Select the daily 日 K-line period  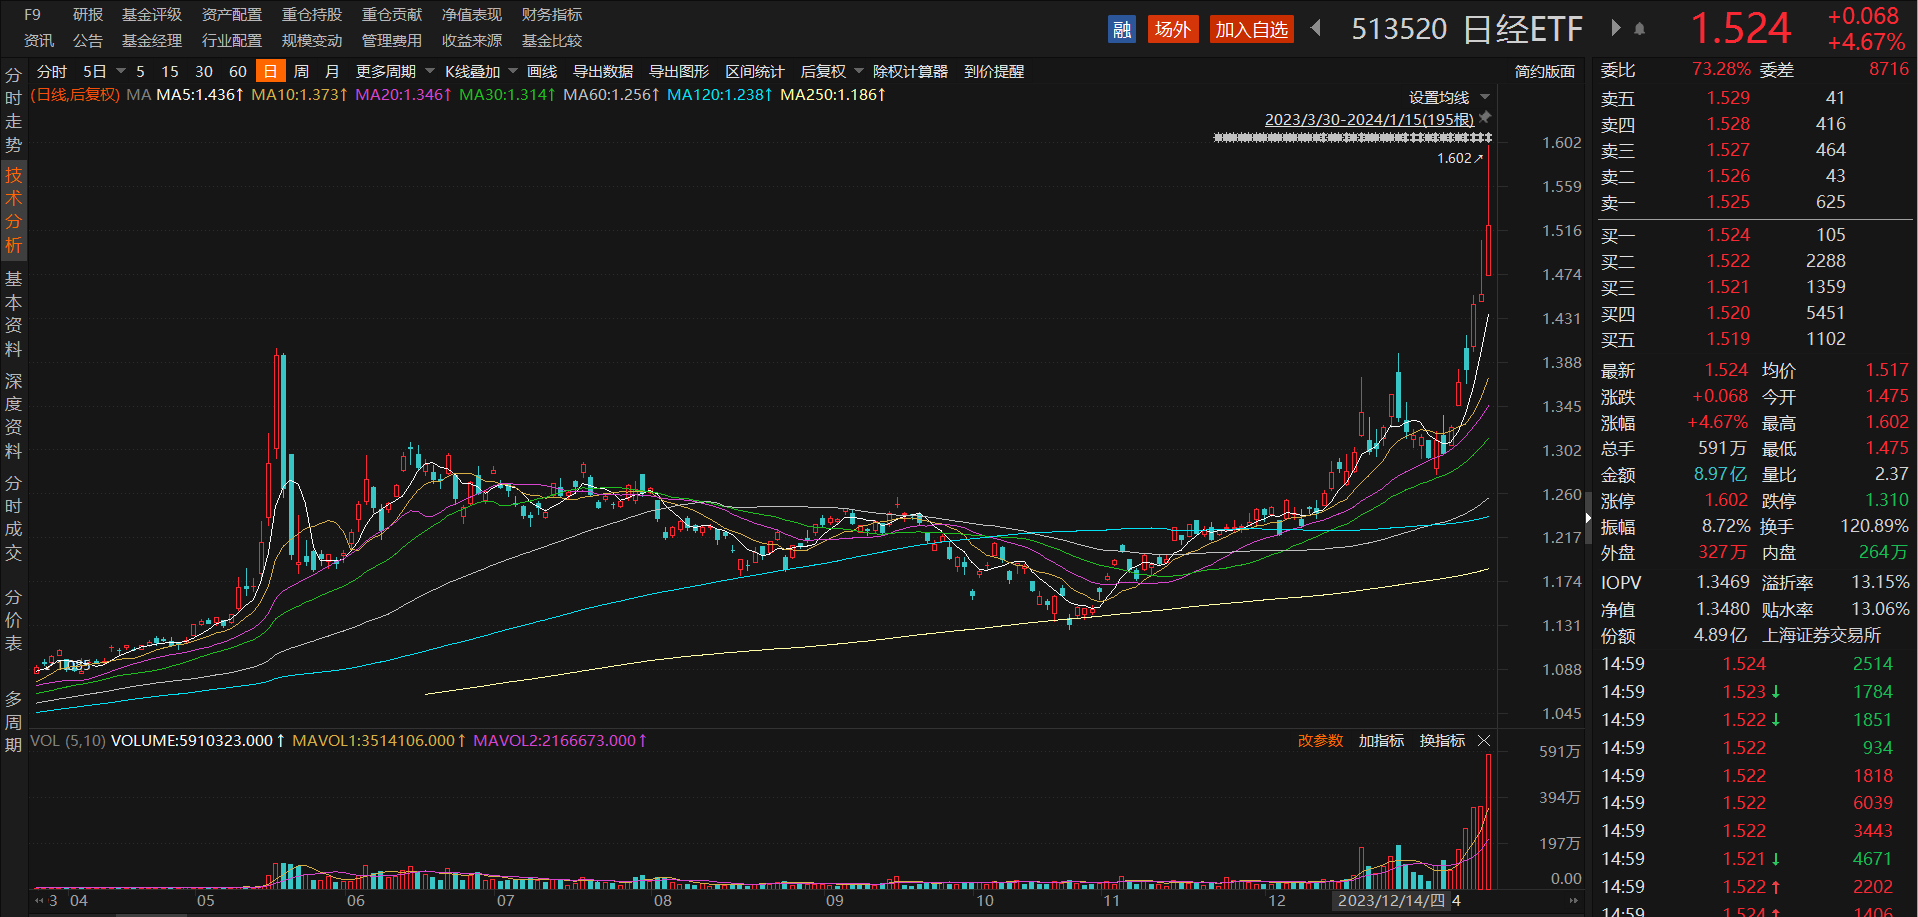pos(270,71)
